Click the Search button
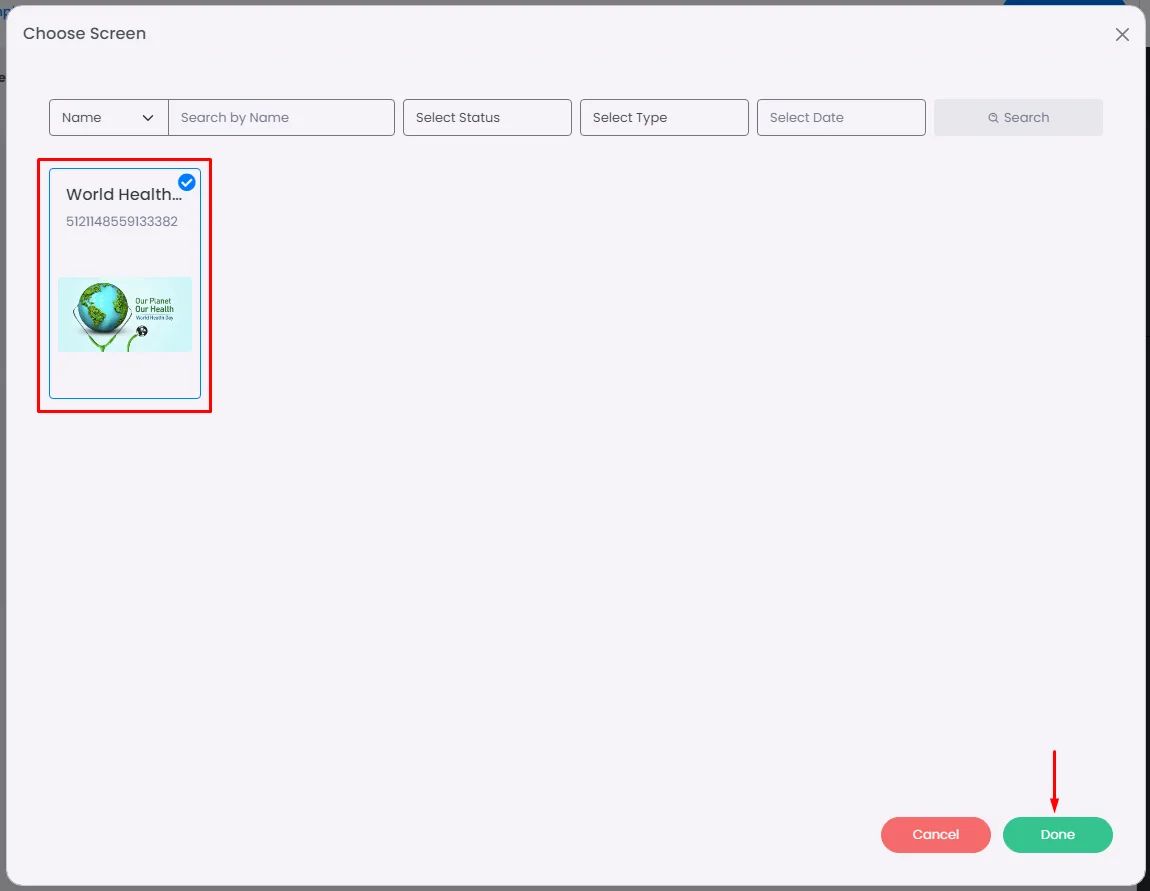Screen dimensions: 1150x891 click(x=1018, y=117)
